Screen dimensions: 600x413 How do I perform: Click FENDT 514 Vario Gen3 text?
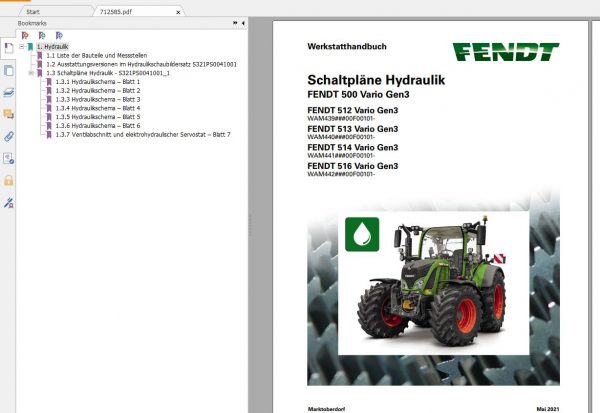pos(352,147)
